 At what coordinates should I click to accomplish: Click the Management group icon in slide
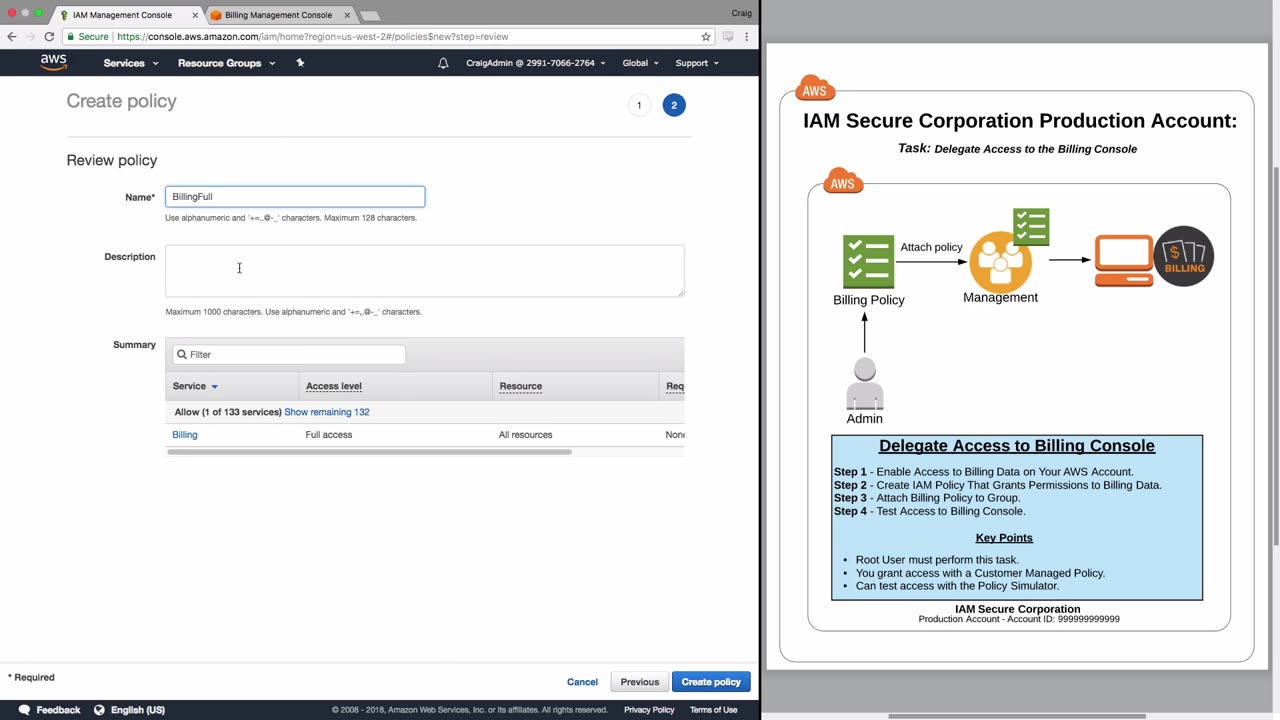(1000, 262)
